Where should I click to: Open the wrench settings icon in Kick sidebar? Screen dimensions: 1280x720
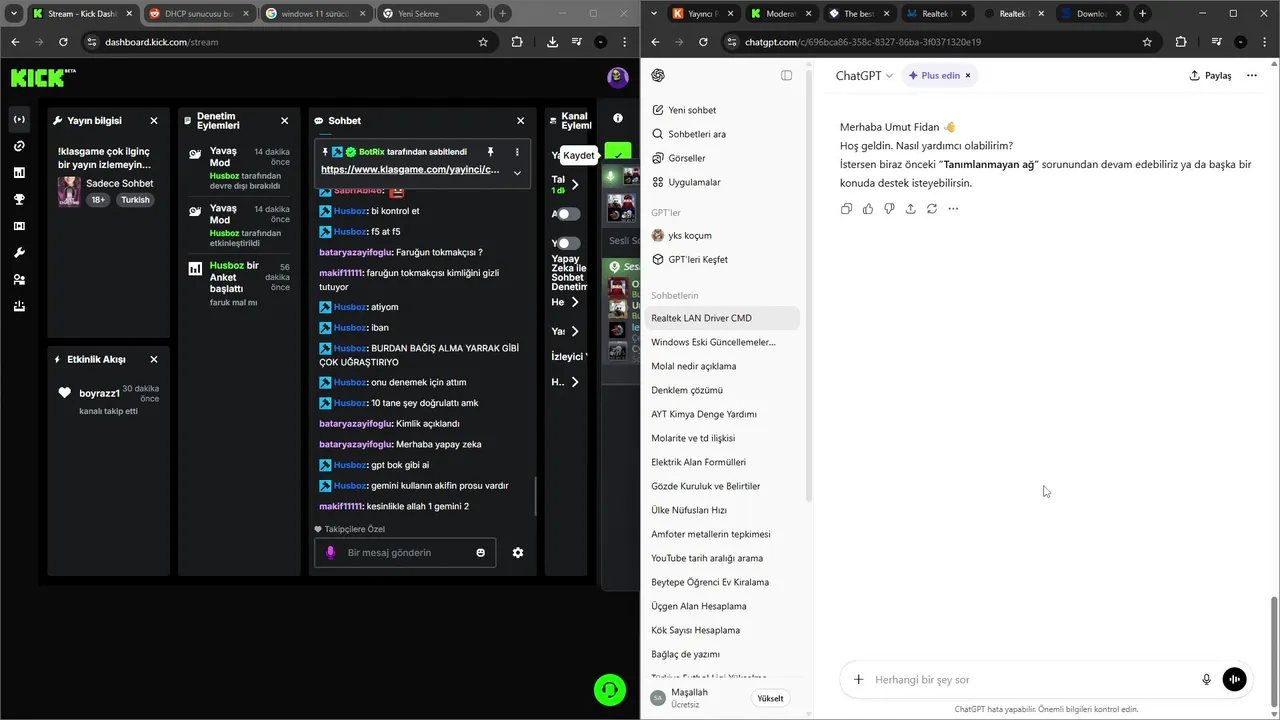[19, 253]
